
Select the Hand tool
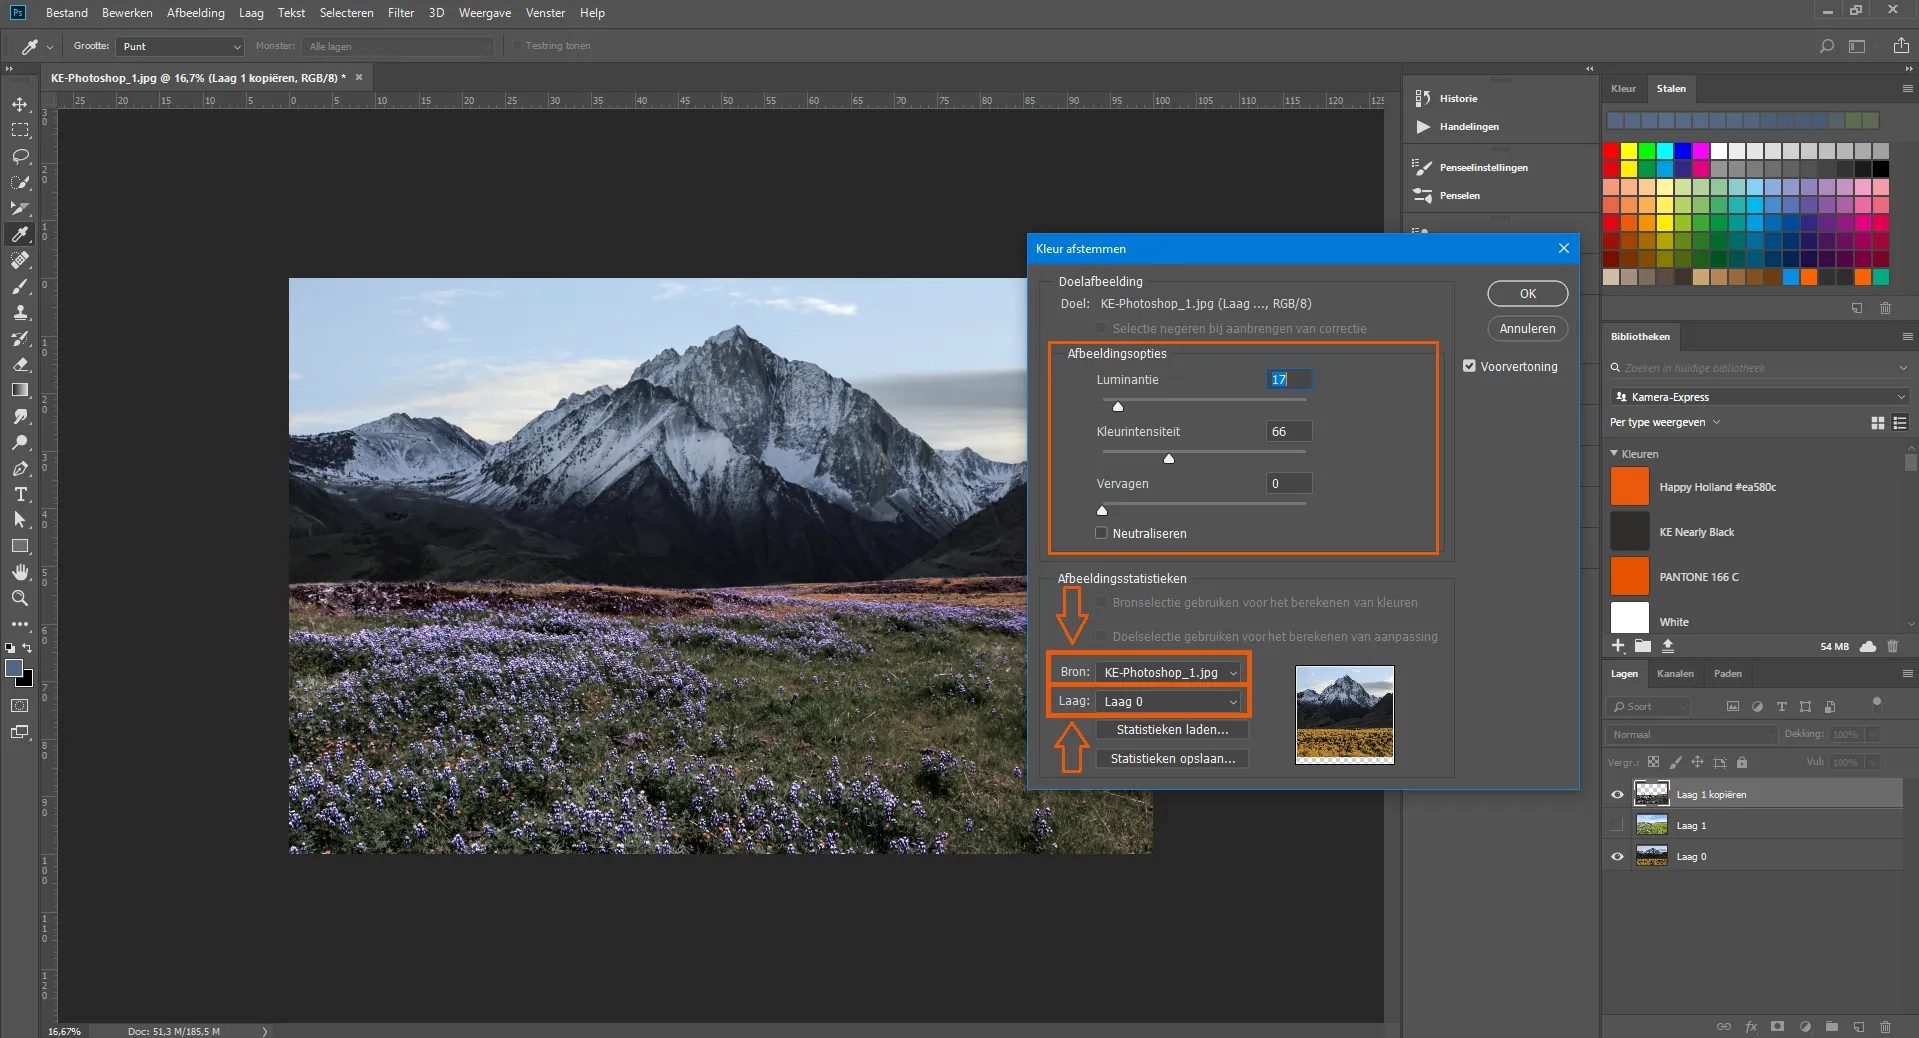coord(20,572)
